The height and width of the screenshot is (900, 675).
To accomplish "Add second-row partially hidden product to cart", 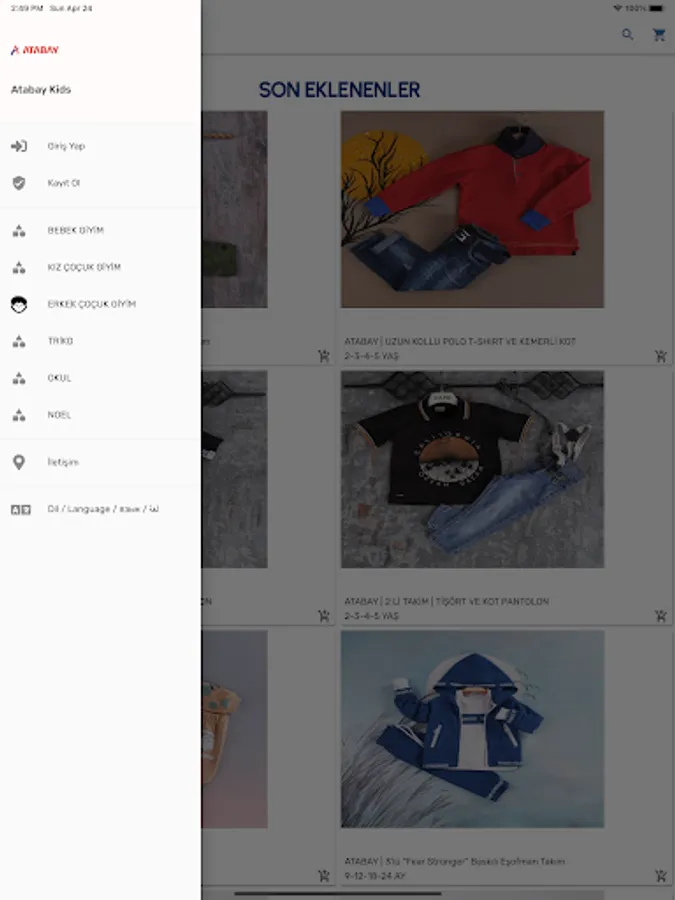I will 324,616.
